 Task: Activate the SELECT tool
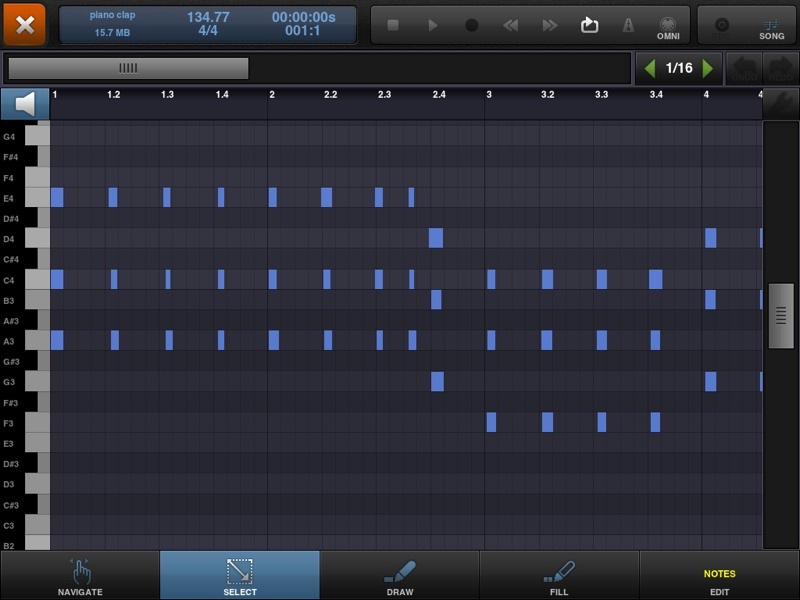pyautogui.click(x=240, y=576)
